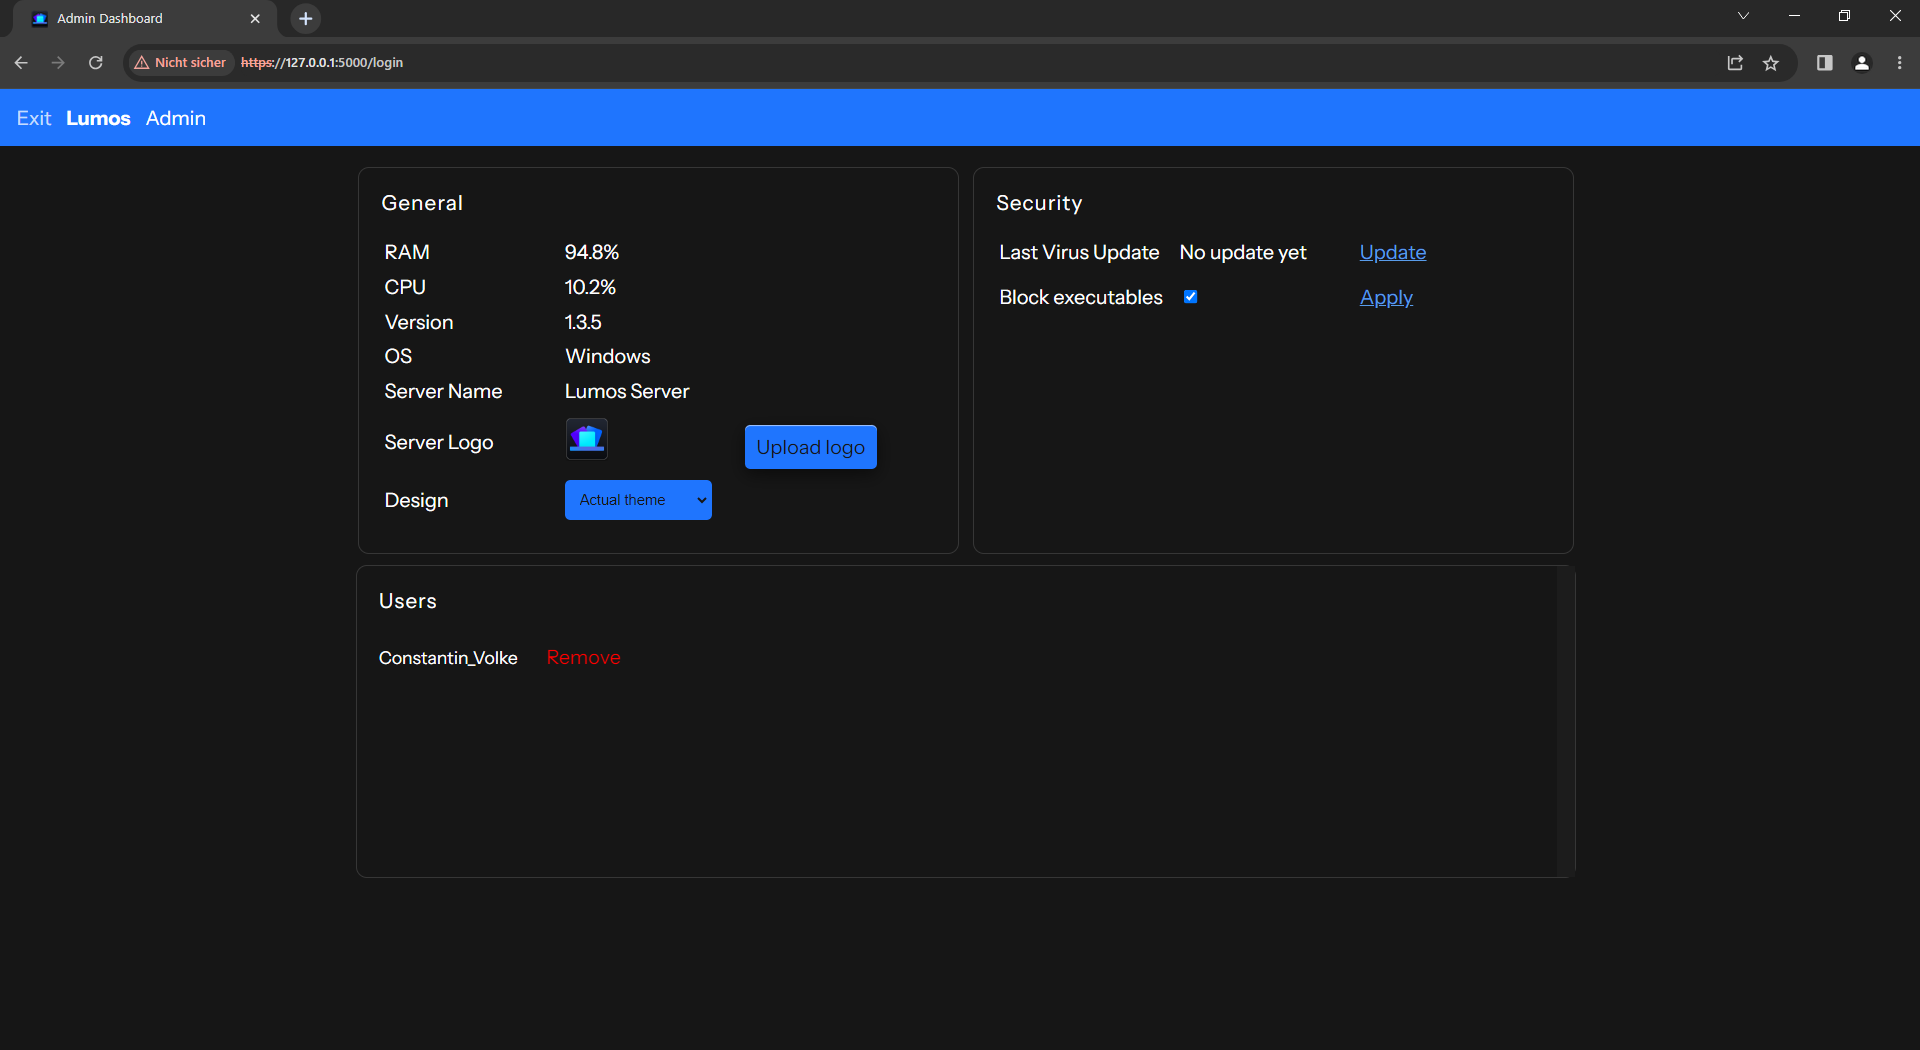
Task: Open the Design theme dropdown
Action: pyautogui.click(x=638, y=500)
